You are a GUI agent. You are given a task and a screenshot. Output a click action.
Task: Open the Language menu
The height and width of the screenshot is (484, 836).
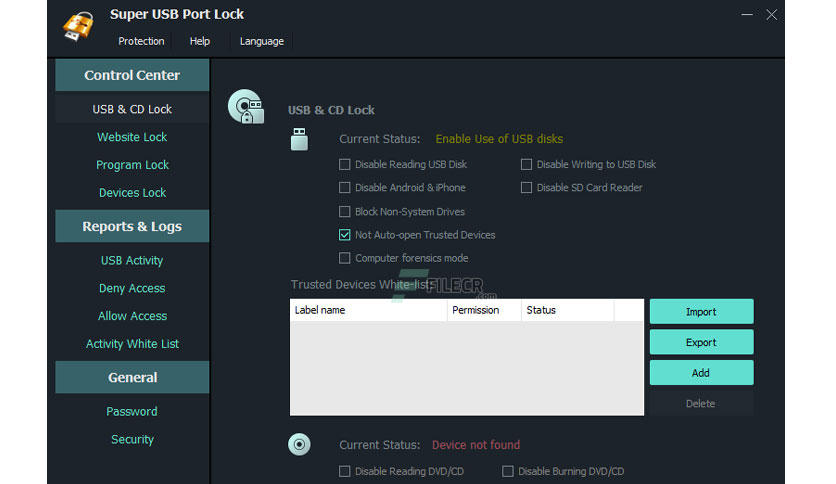[262, 41]
